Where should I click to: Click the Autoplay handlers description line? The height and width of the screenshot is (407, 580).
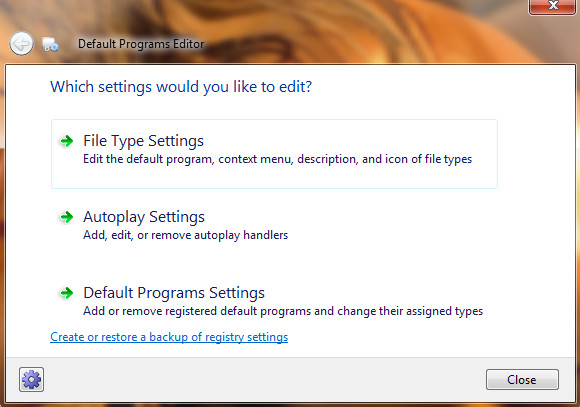click(x=185, y=235)
